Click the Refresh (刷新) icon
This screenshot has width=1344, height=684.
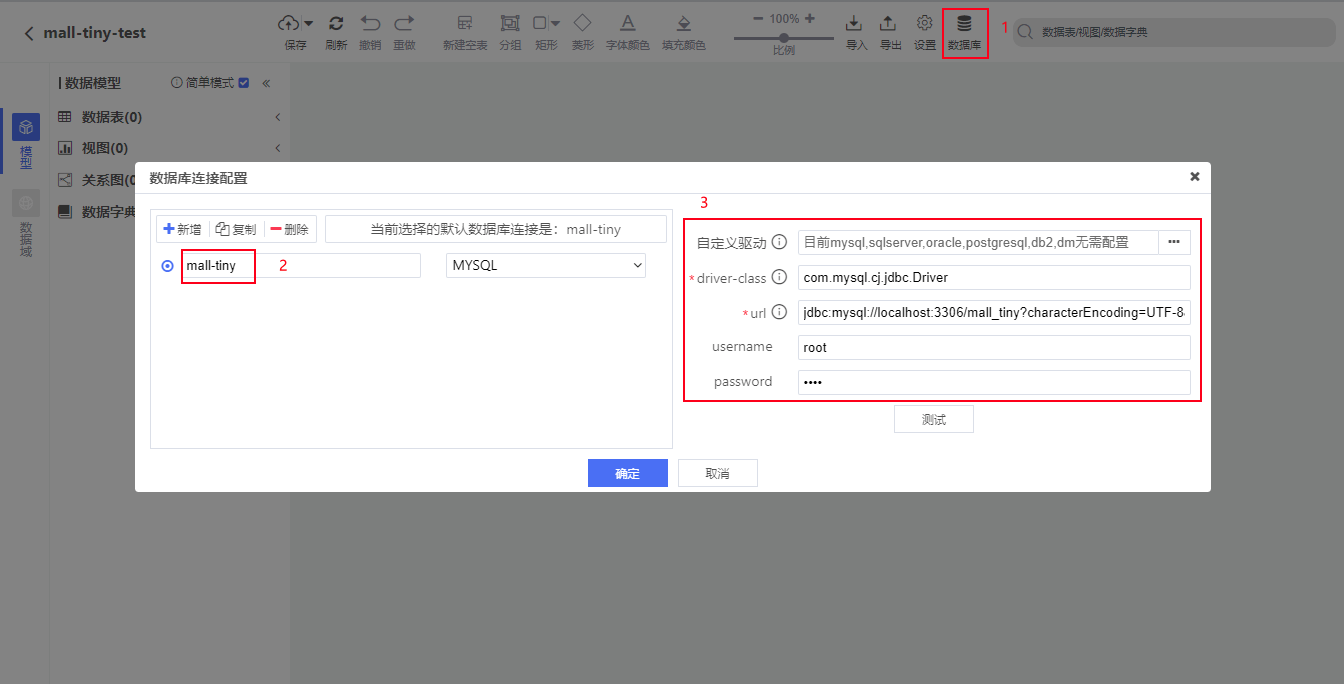pyautogui.click(x=336, y=22)
